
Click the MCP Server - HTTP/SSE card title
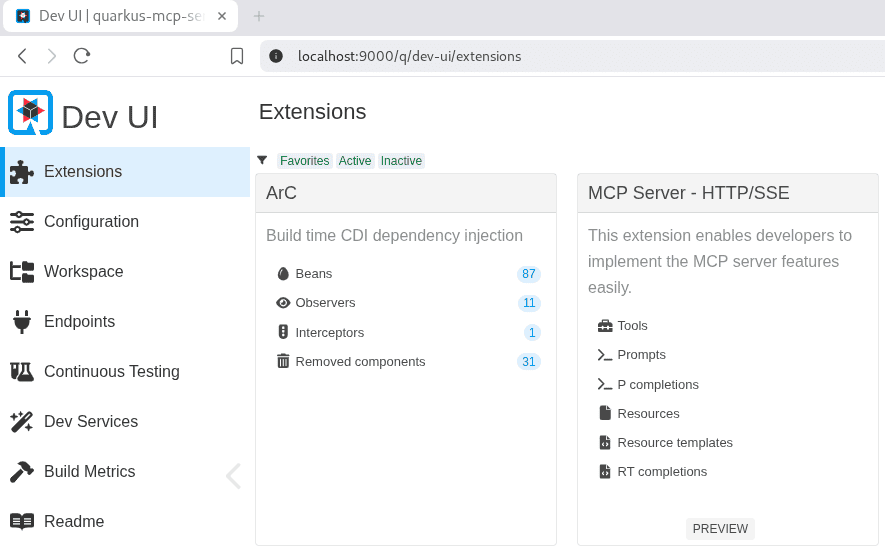click(x=689, y=193)
